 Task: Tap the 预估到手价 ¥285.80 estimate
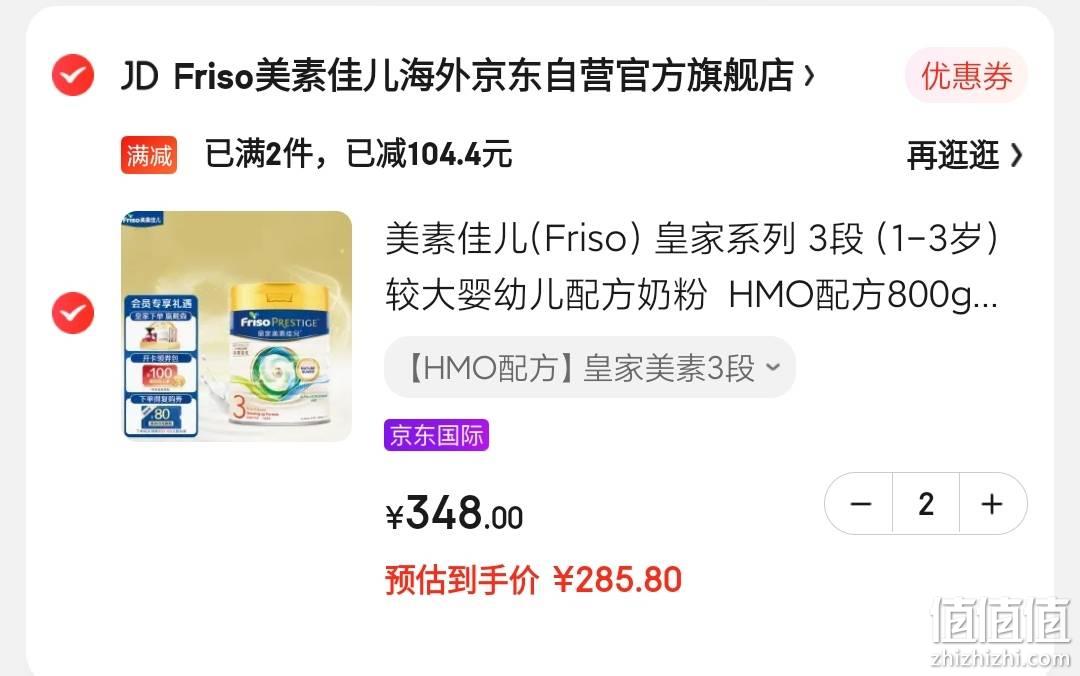534,580
